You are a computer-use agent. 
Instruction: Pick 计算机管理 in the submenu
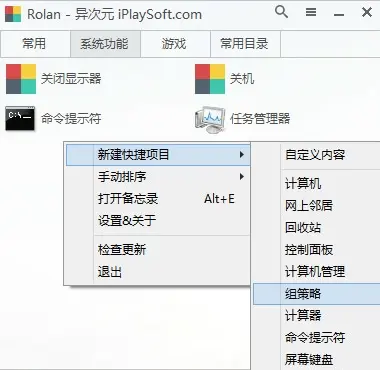(x=317, y=272)
